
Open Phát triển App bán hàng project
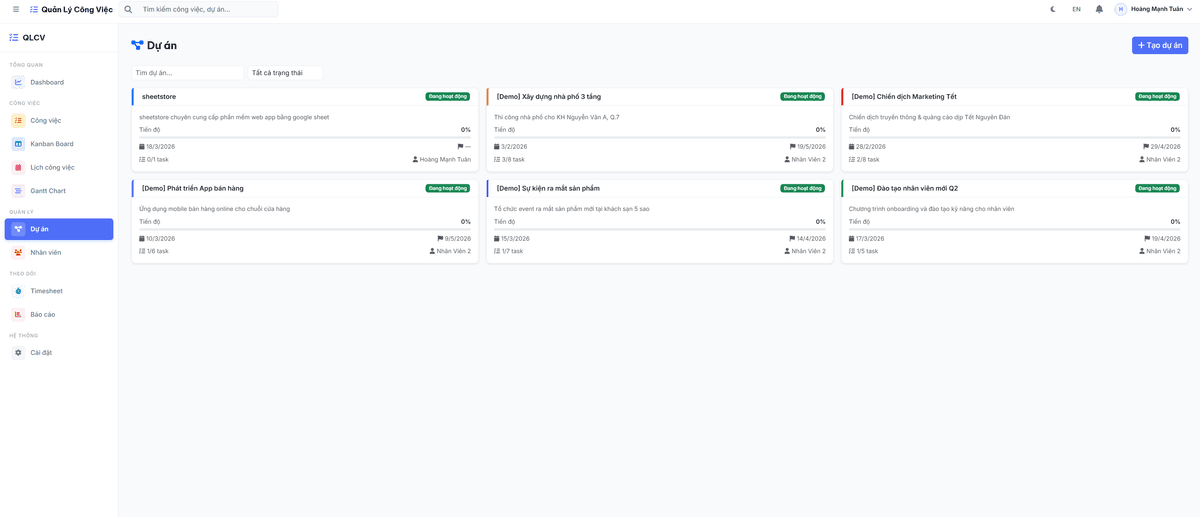tap(192, 188)
